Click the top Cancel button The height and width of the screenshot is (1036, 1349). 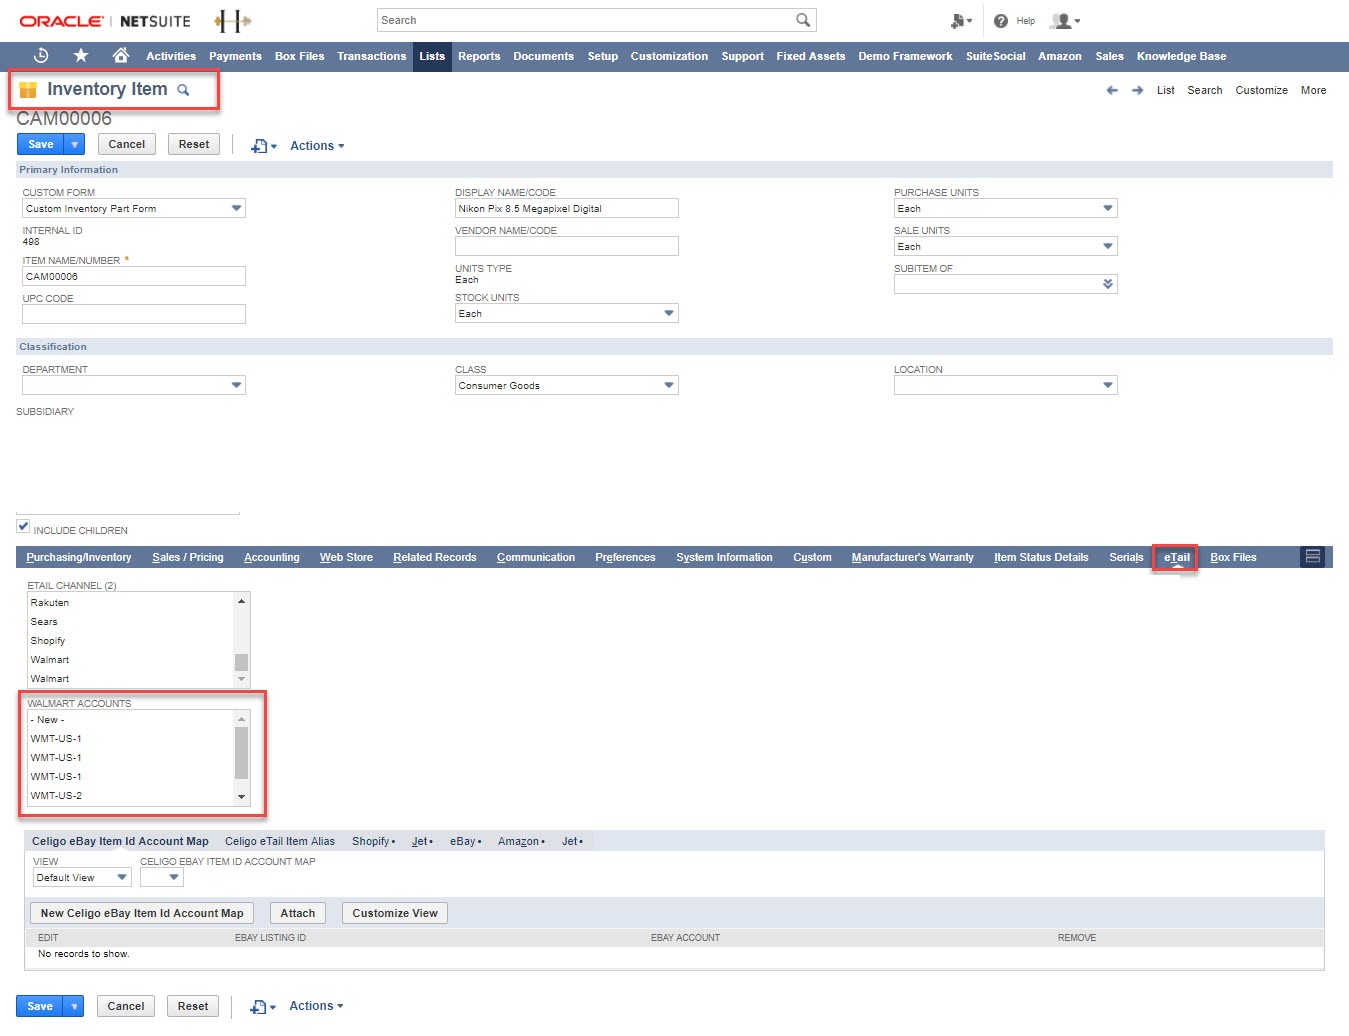[x=127, y=144]
